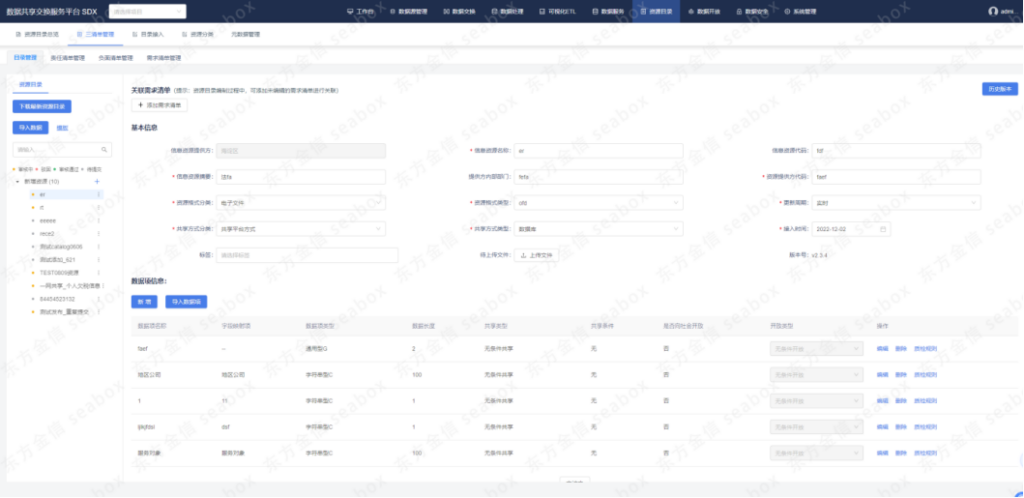
Task: Open 可视化ETL in top navigation
Action: click(x=558, y=11)
